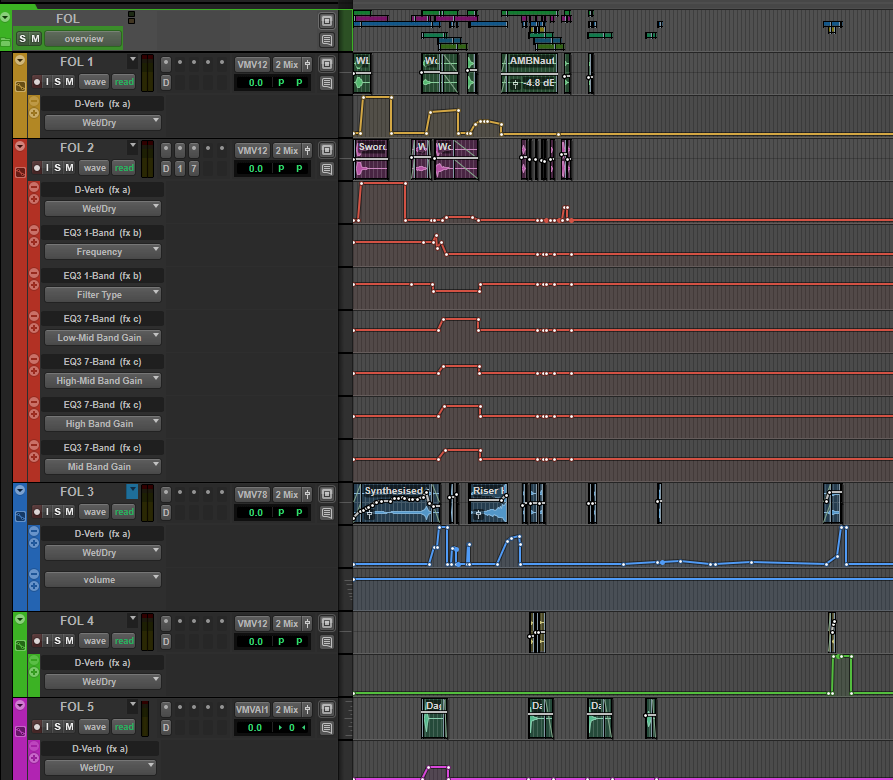
Task: Click FOL 5 pan value 0
Action: pos(292,728)
